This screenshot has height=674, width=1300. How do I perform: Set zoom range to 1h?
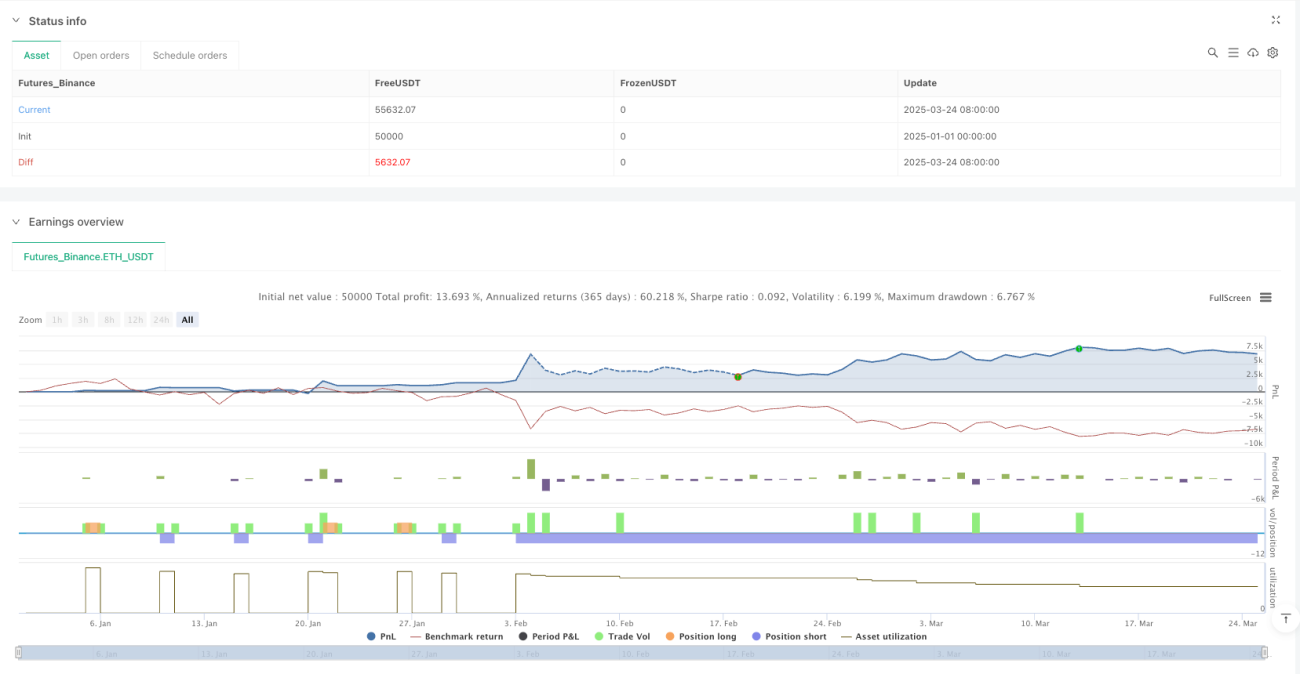pyautogui.click(x=58, y=320)
